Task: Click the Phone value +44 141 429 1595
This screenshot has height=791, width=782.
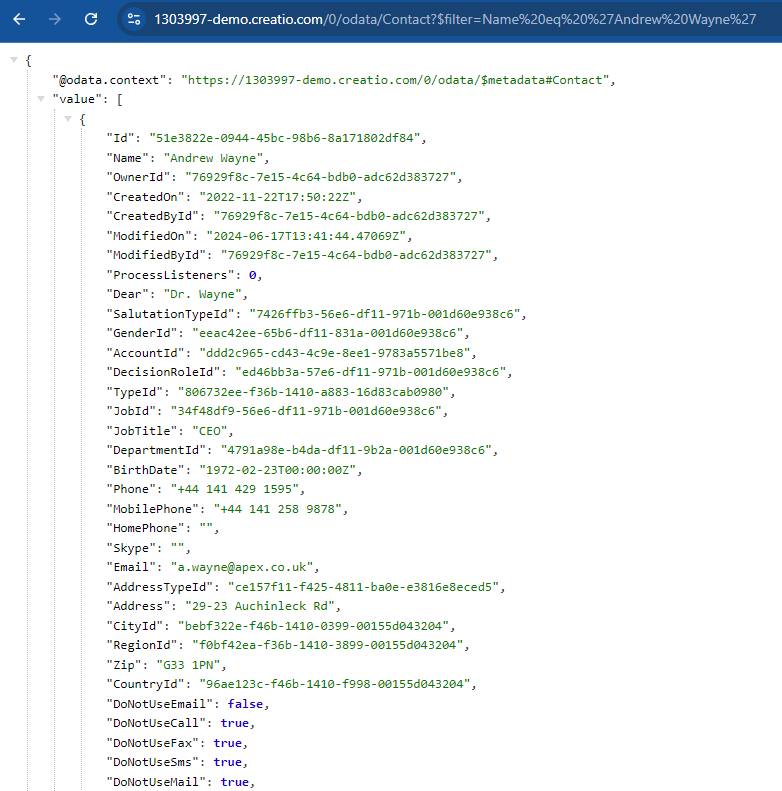Action: [x=235, y=489]
